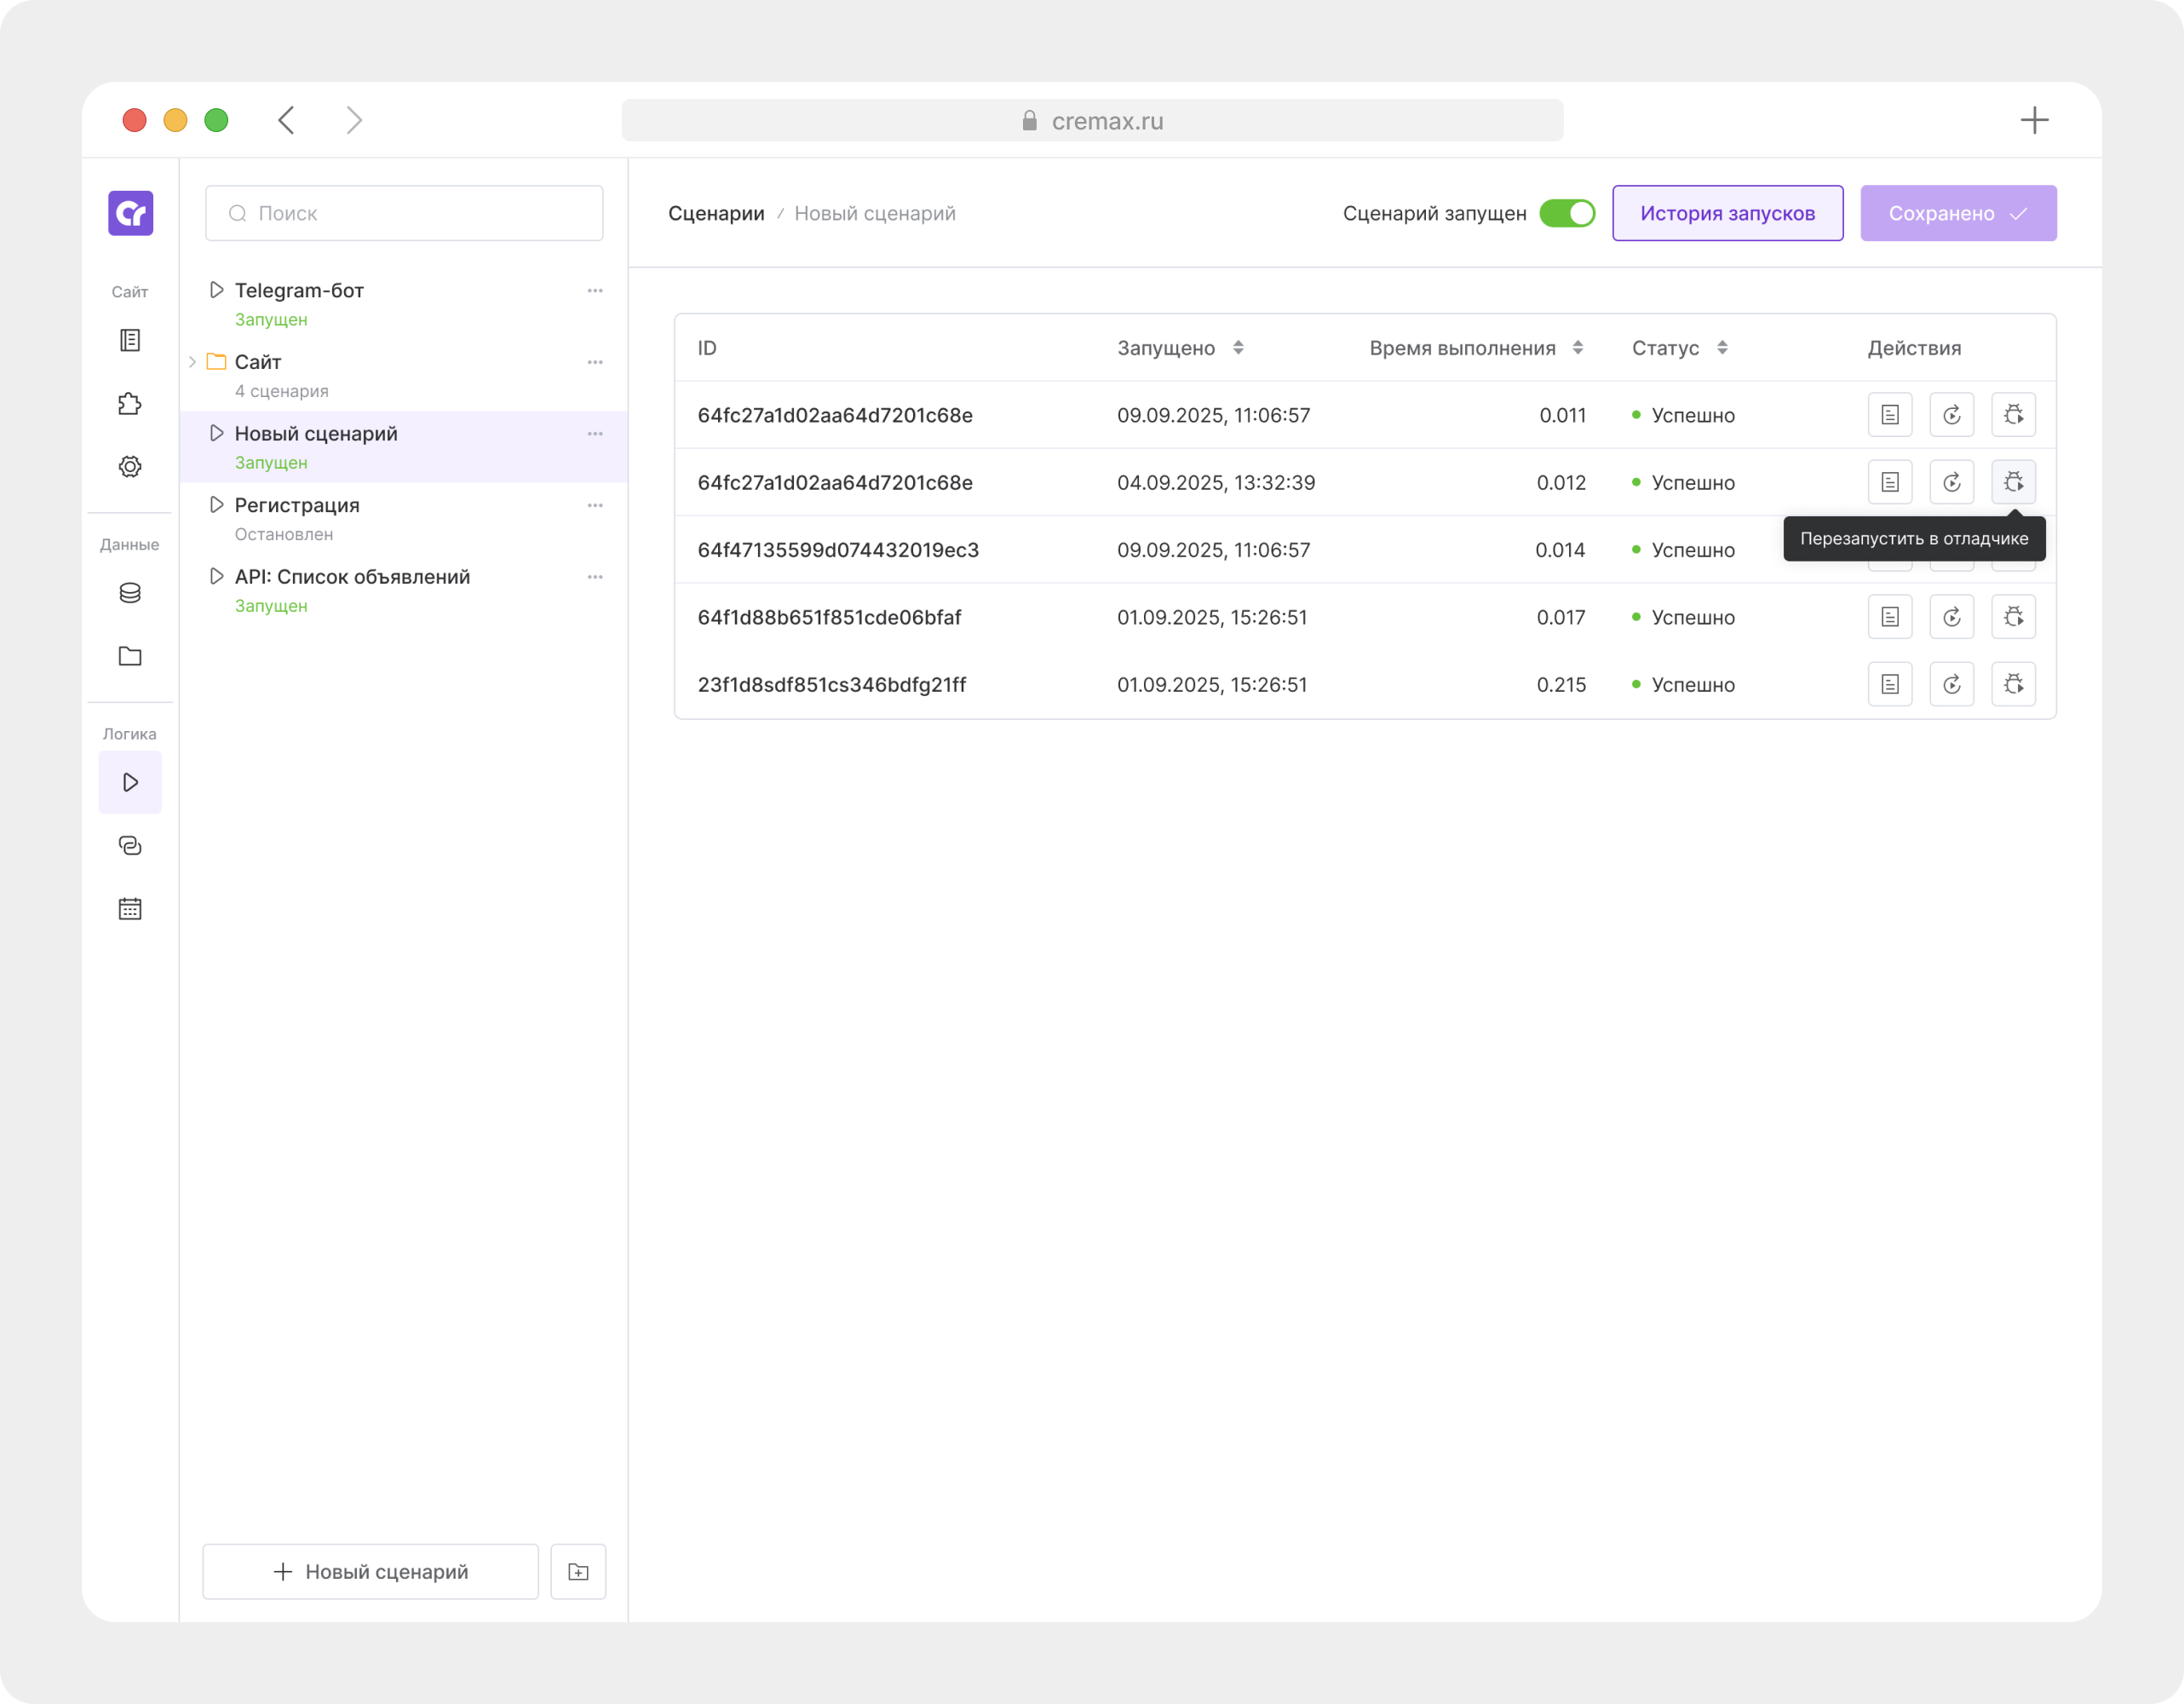The image size is (2184, 1704).
Task: Open the linked-chain icon under Логика
Action: pyautogui.click(x=130, y=846)
